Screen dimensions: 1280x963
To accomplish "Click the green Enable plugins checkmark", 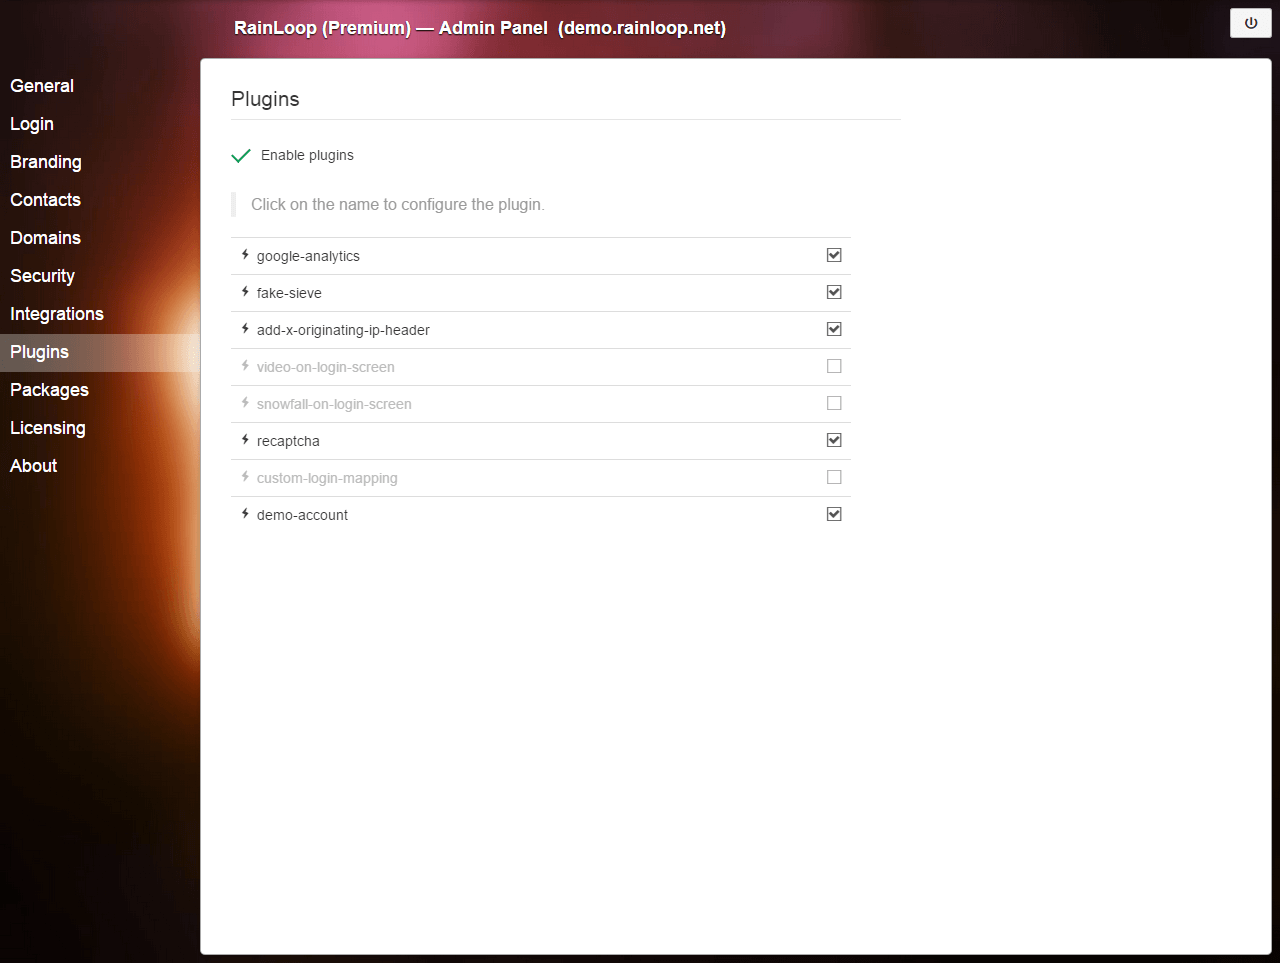I will 241,156.
